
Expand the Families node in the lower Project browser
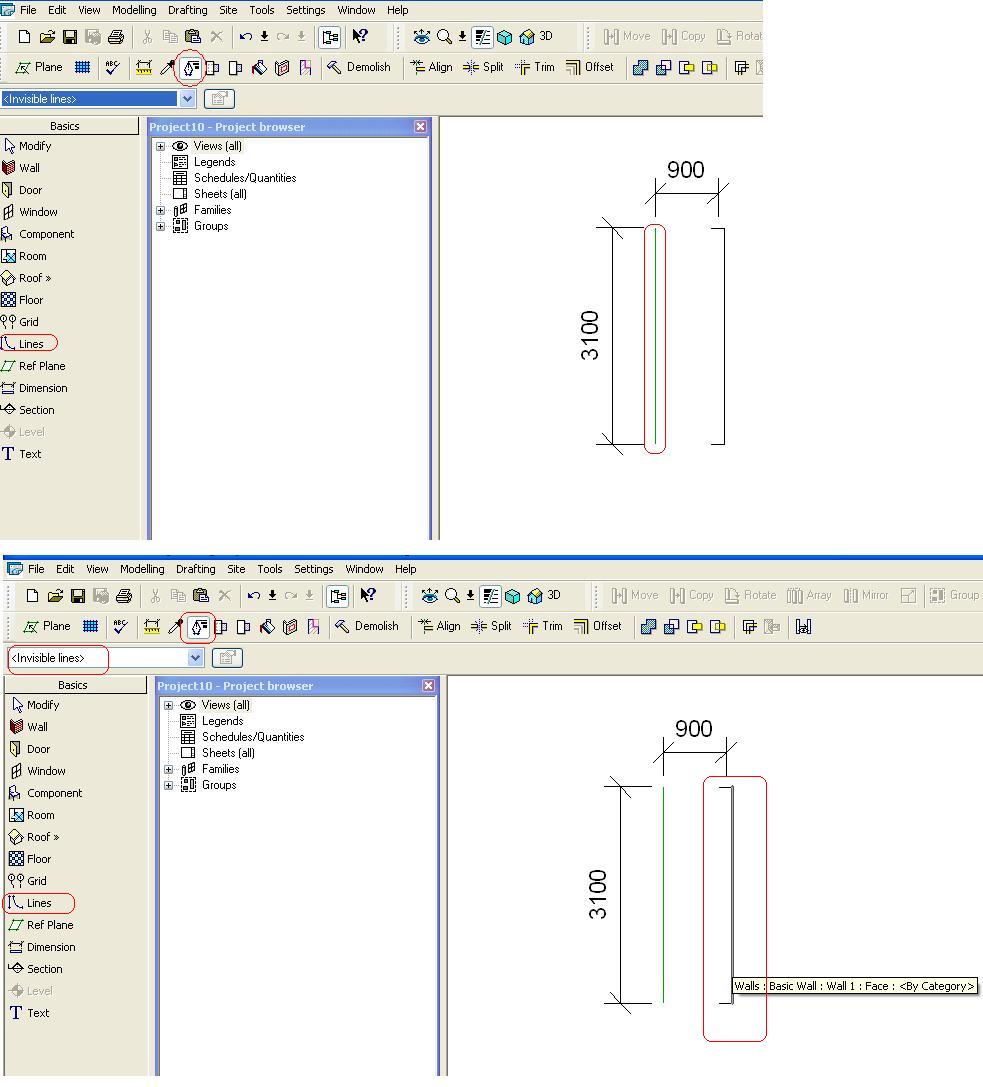coord(168,769)
